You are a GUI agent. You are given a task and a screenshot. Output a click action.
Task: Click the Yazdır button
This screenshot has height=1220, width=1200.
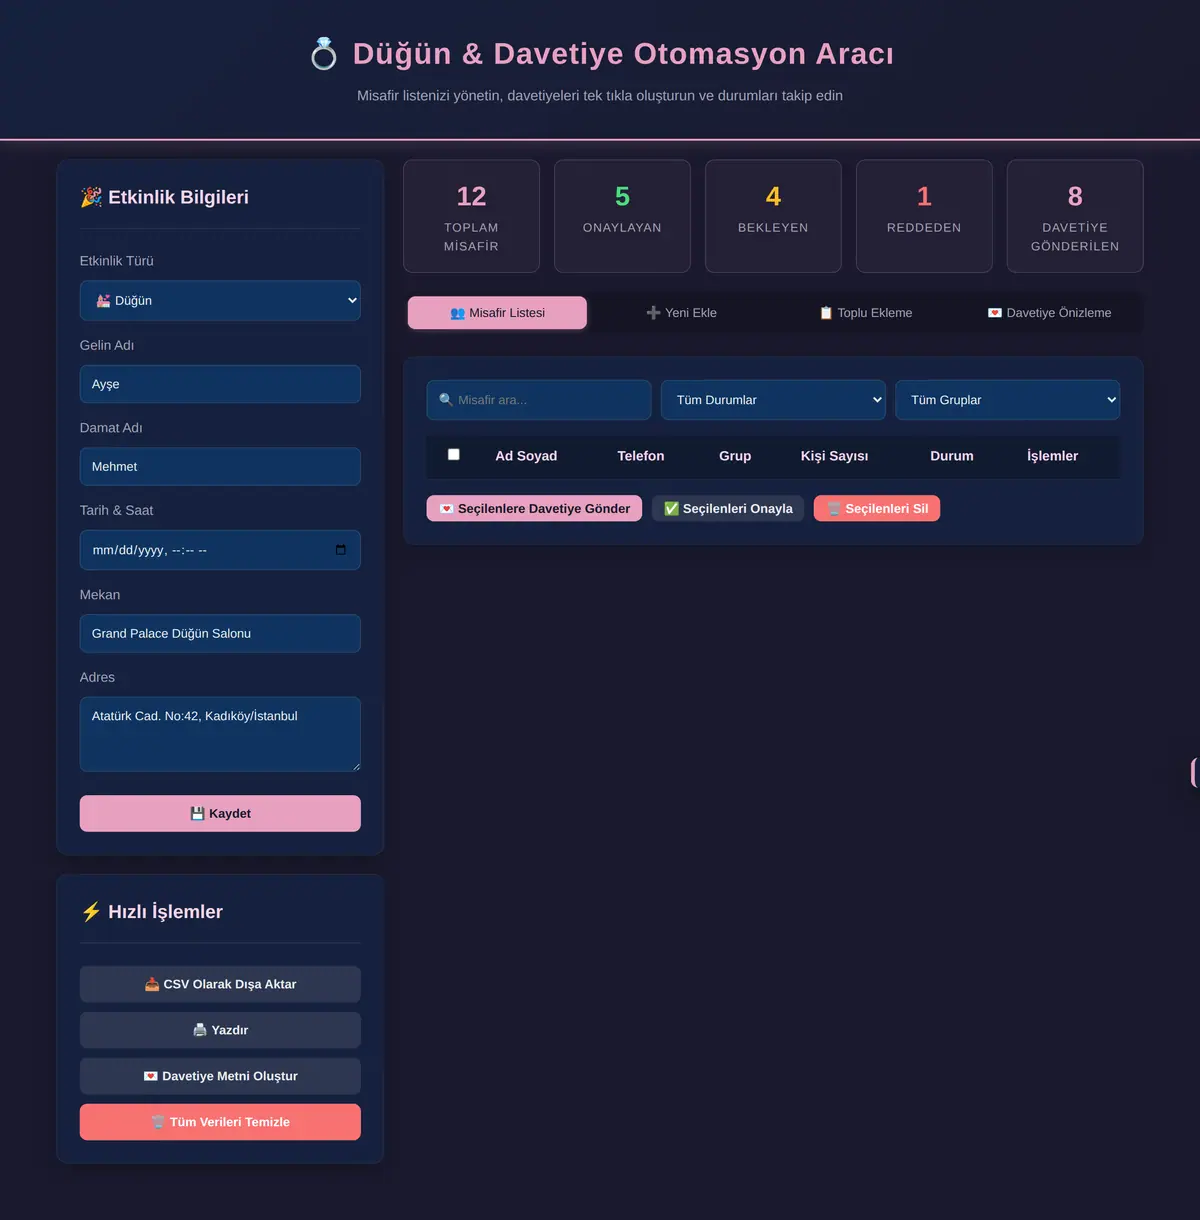click(x=220, y=1030)
